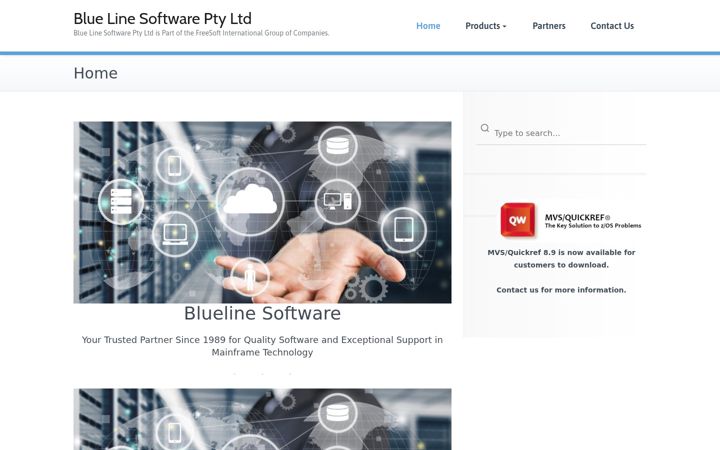Screen dimensions: 720x450
Task: Click the FreeSoft International Group subtitle
Action: click(201, 33)
